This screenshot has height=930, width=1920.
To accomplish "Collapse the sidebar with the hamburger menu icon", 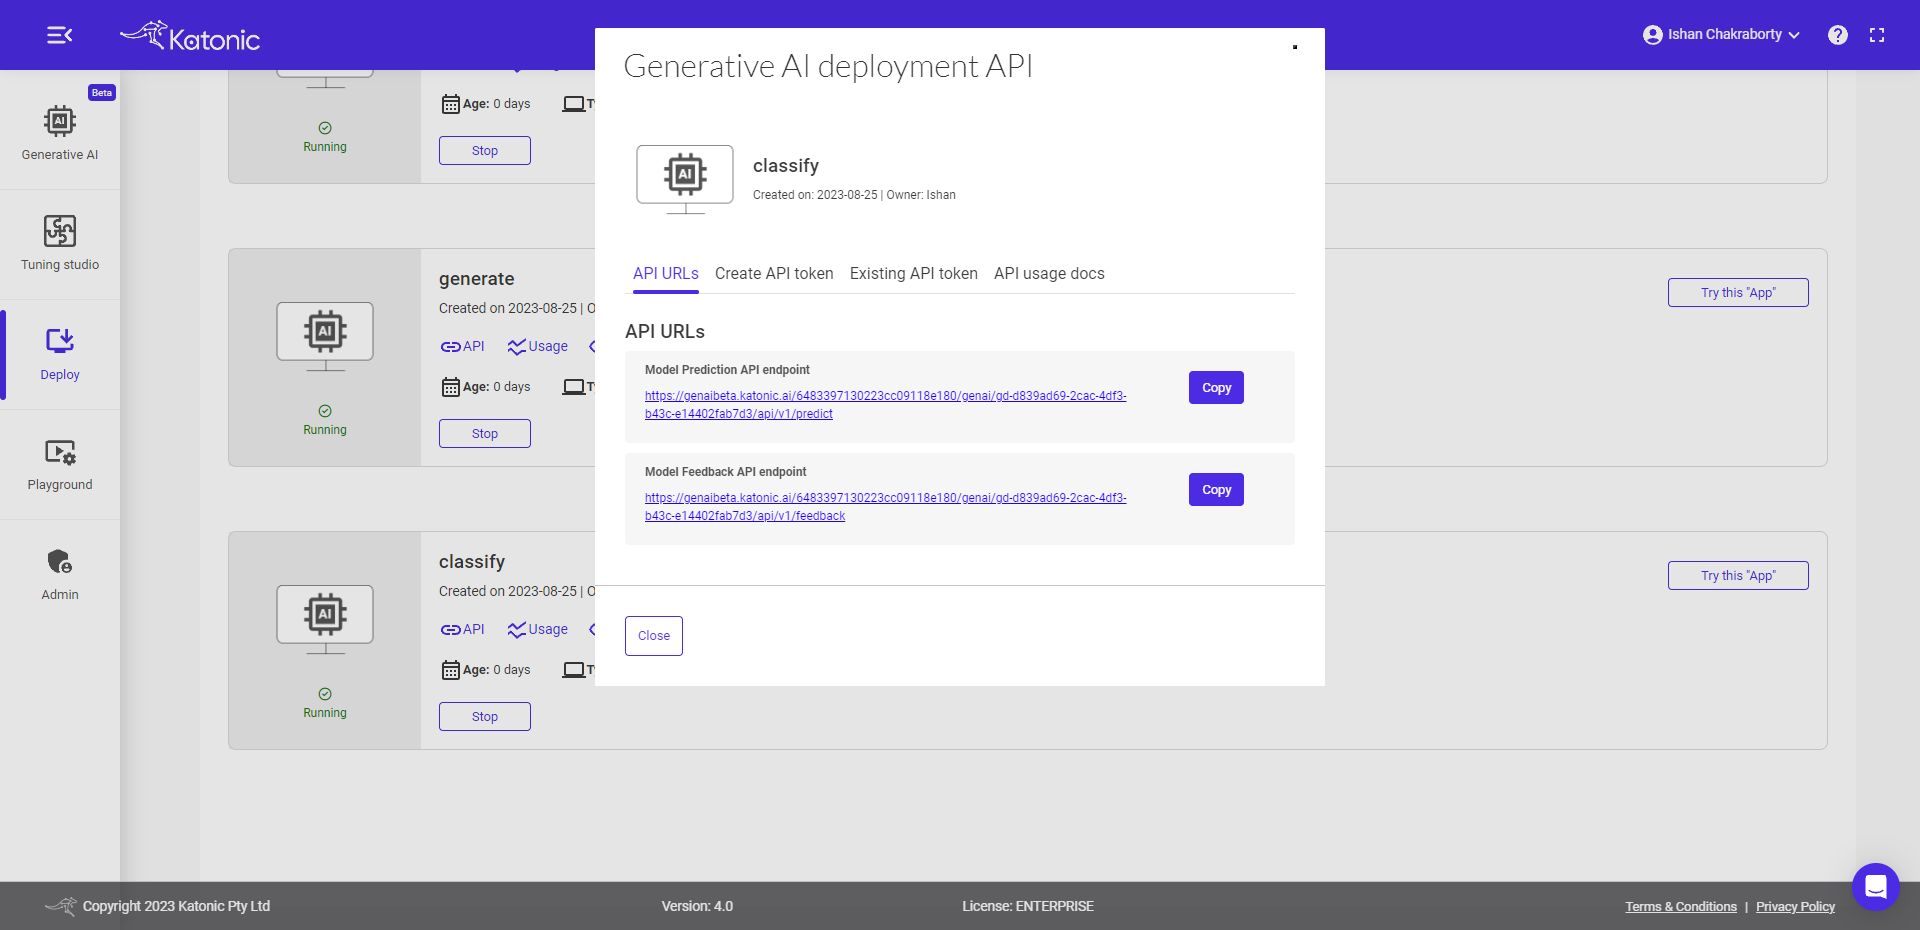I will 59,35.
